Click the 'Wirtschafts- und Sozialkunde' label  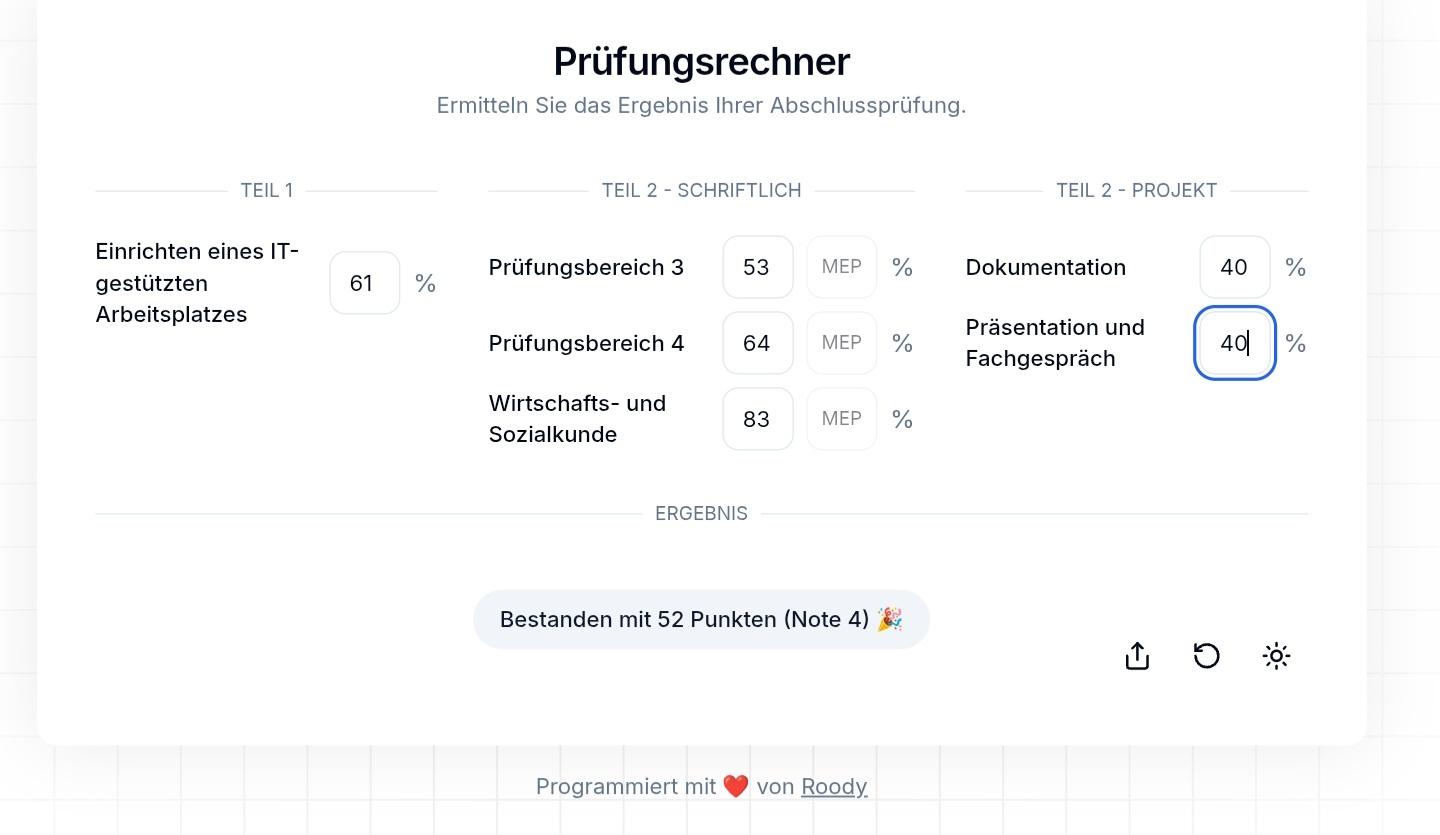[577, 419]
